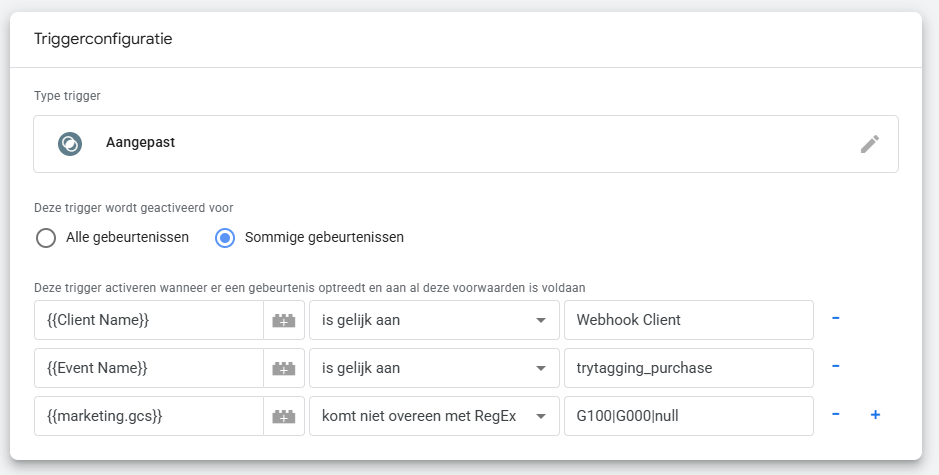This screenshot has height=475, width=939.
Task: Click the pencil icon to edit trigger type
Action: [870, 144]
